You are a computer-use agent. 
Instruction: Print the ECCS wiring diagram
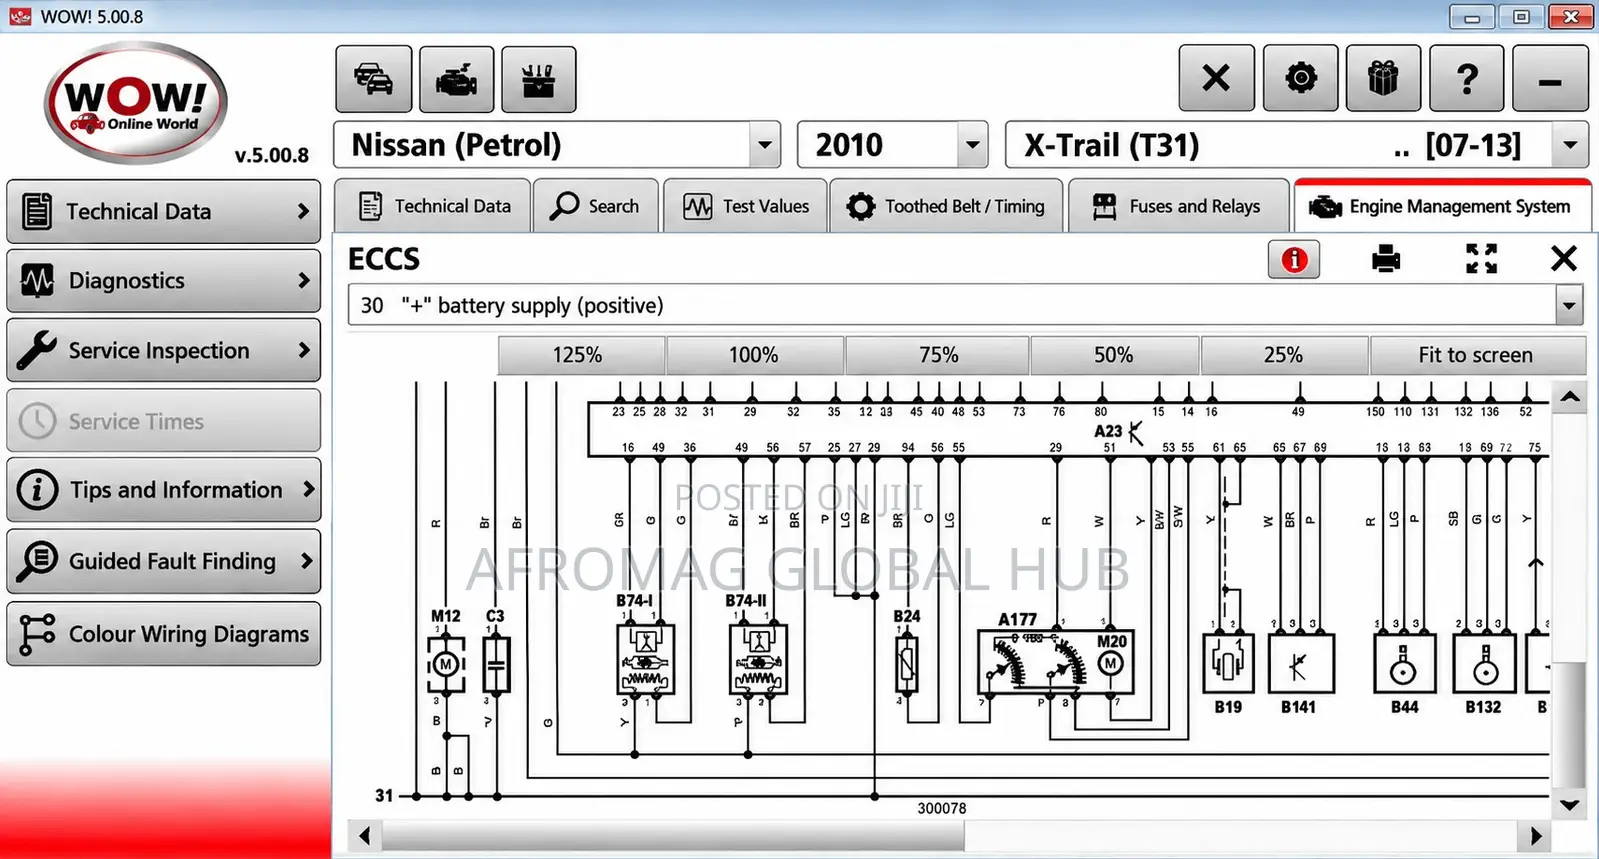(1386, 260)
